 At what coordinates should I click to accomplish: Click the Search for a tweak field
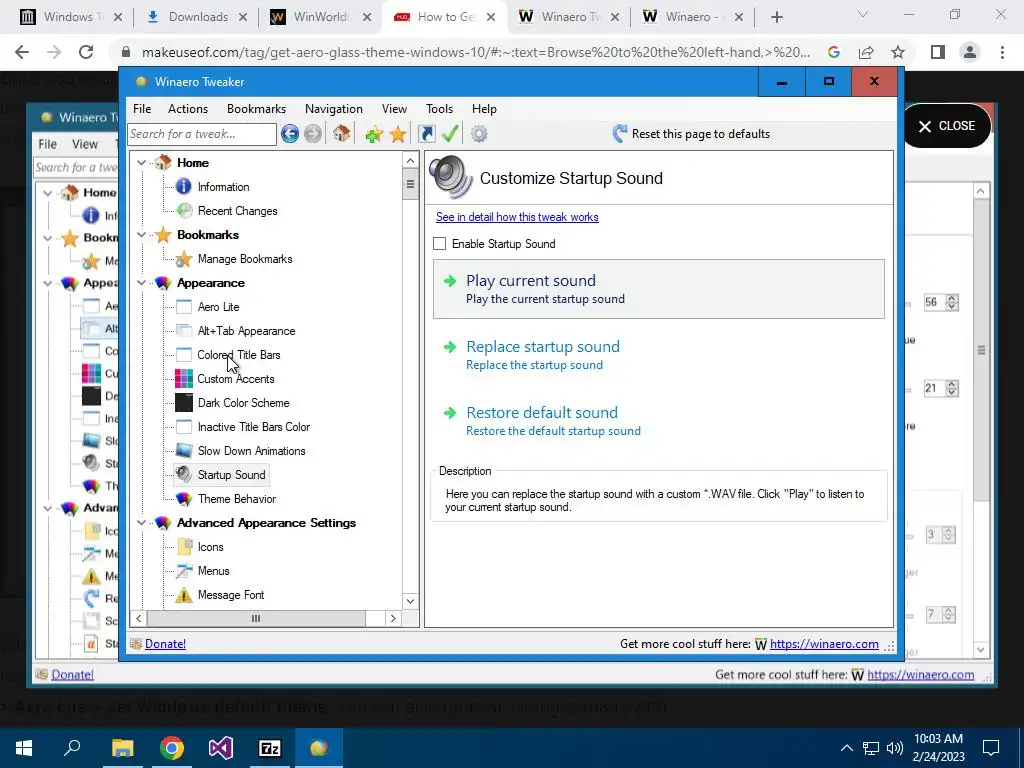[202, 134]
